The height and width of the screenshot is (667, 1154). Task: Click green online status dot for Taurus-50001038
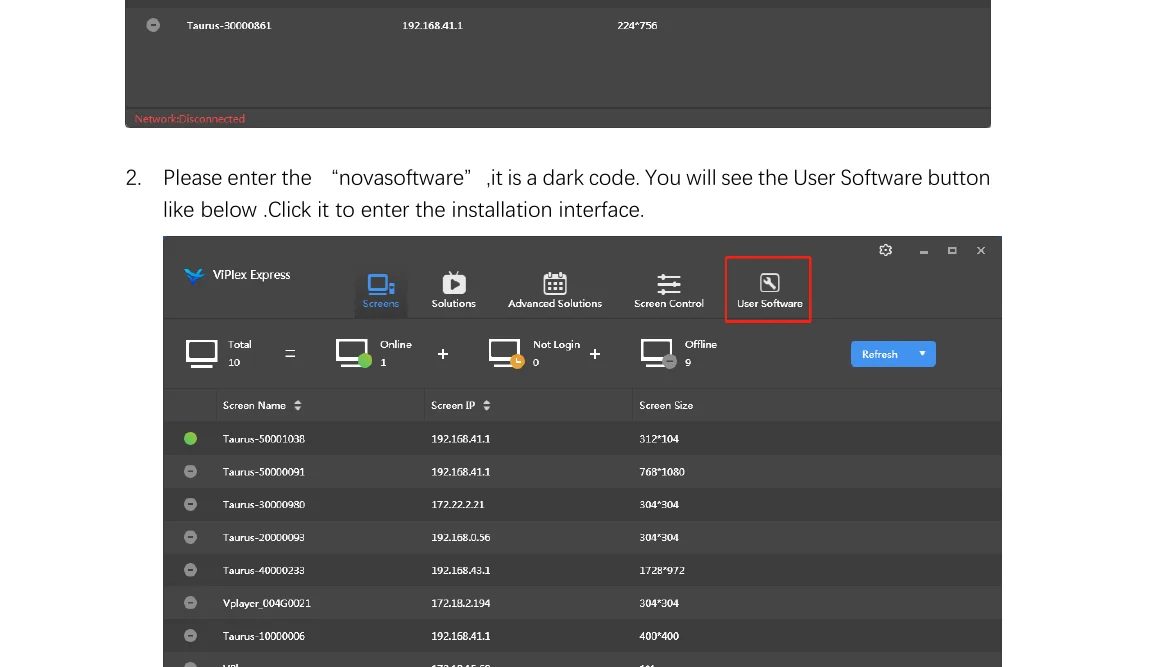pos(191,439)
